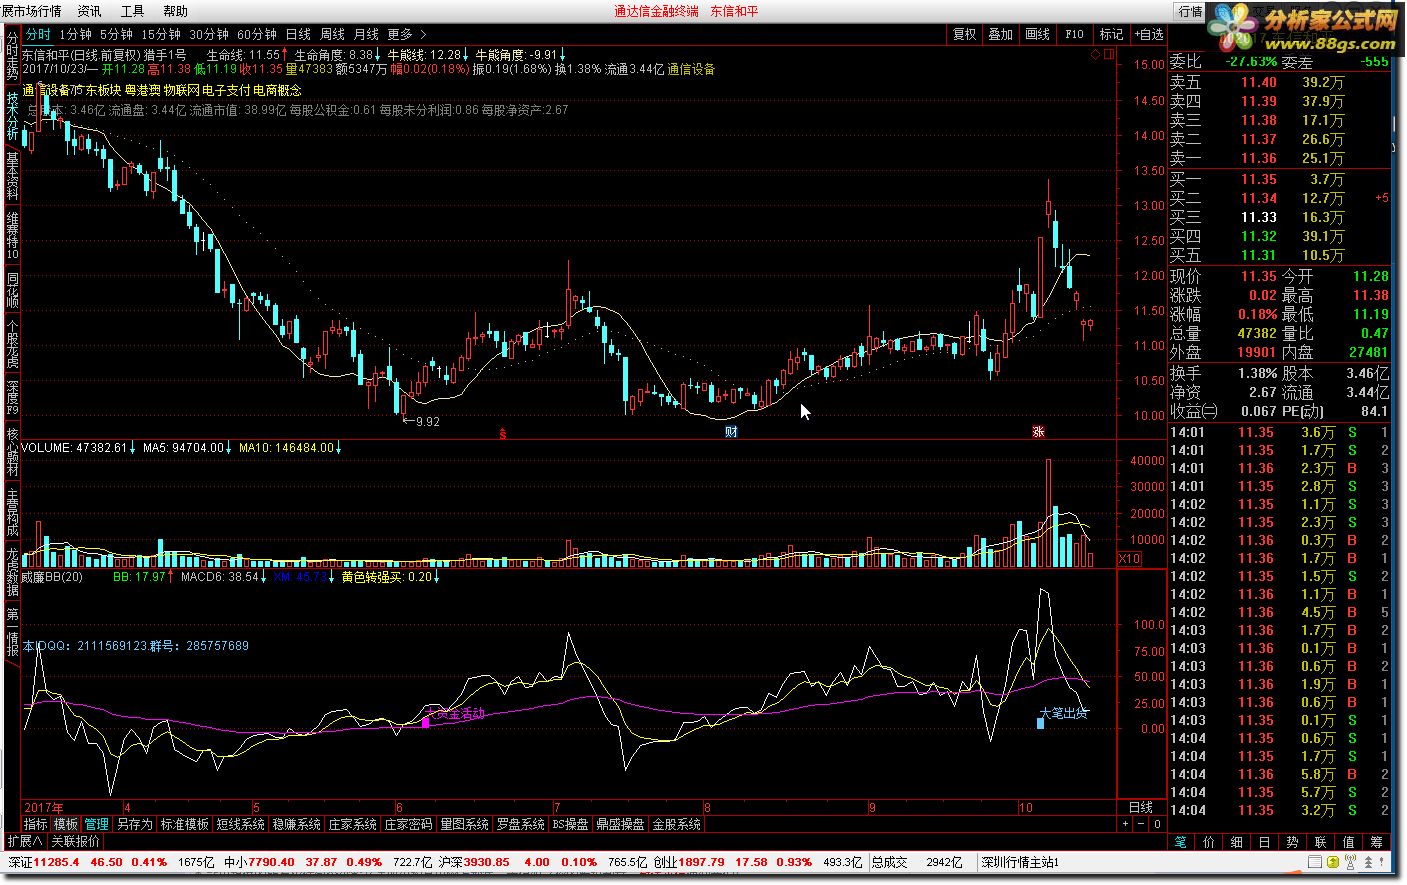The width and height of the screenshot is (1407, 885).
Task: Select the 日 tab in the bottom-right strip
Action: [x=1265, y=842]
